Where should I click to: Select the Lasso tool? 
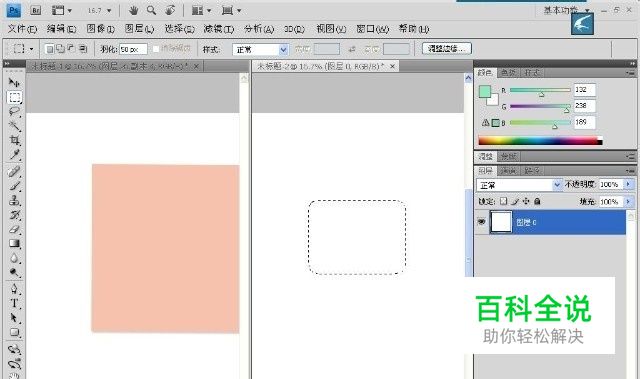(14, 111)
